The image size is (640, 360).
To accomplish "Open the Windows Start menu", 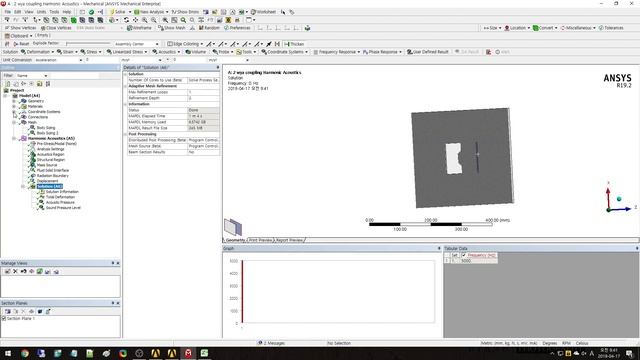I will pos(7,353).
